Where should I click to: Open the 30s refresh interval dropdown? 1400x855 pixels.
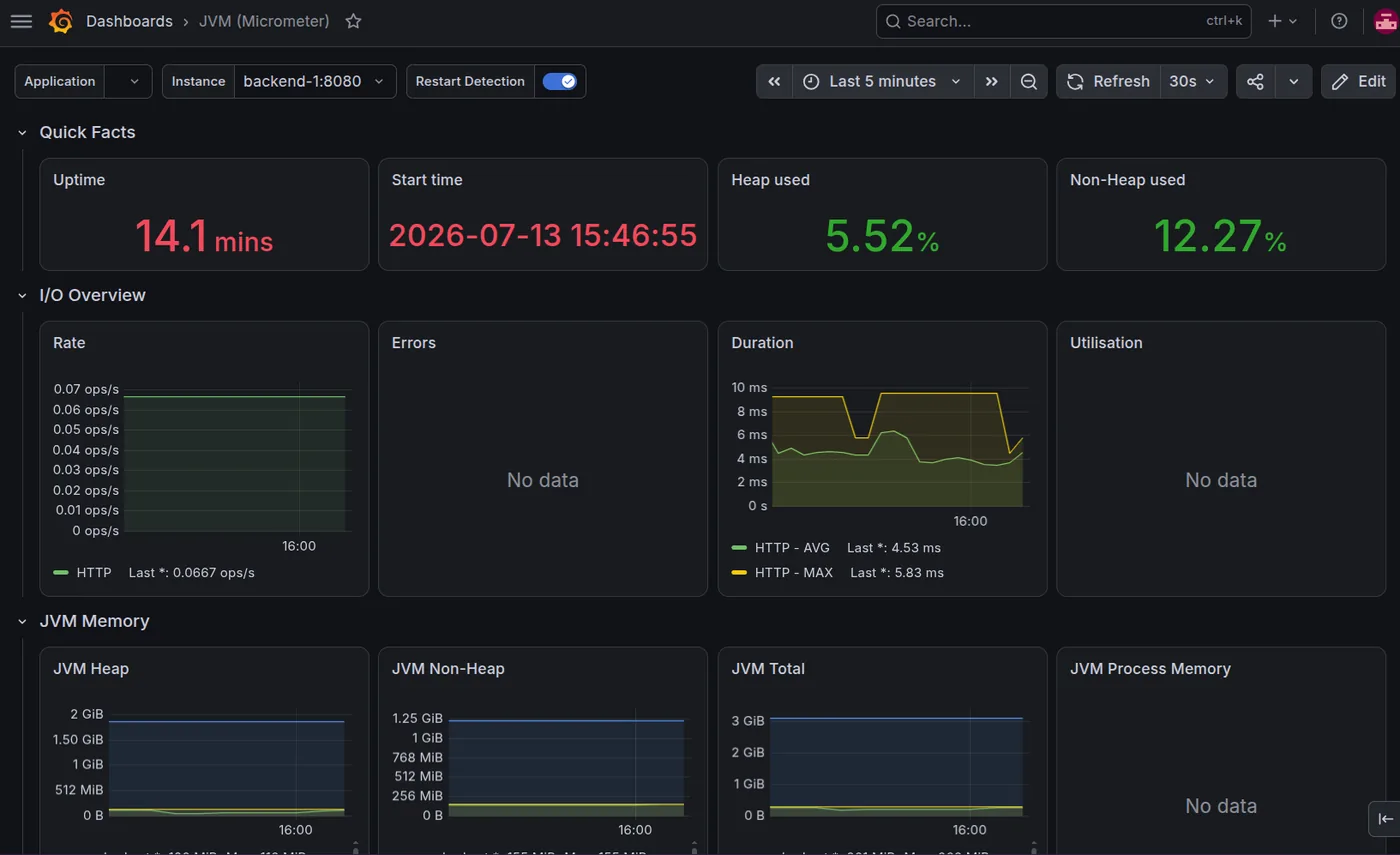(x=1193, y=82)
